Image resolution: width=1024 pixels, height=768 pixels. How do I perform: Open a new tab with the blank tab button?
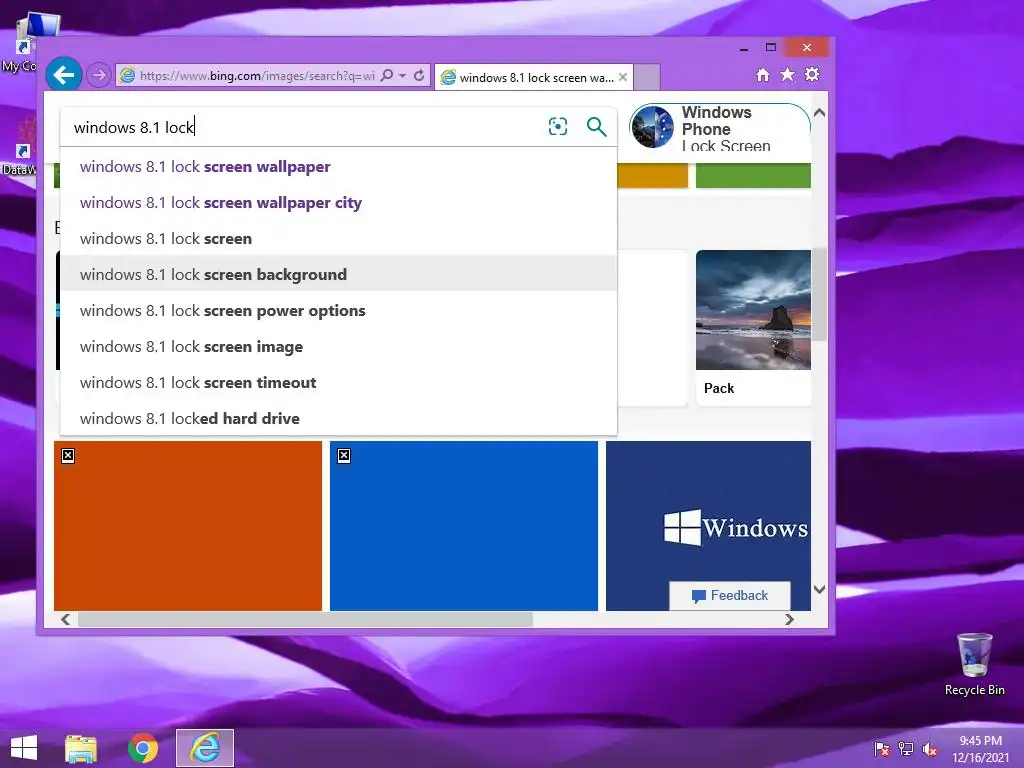(x=647, y=77)
